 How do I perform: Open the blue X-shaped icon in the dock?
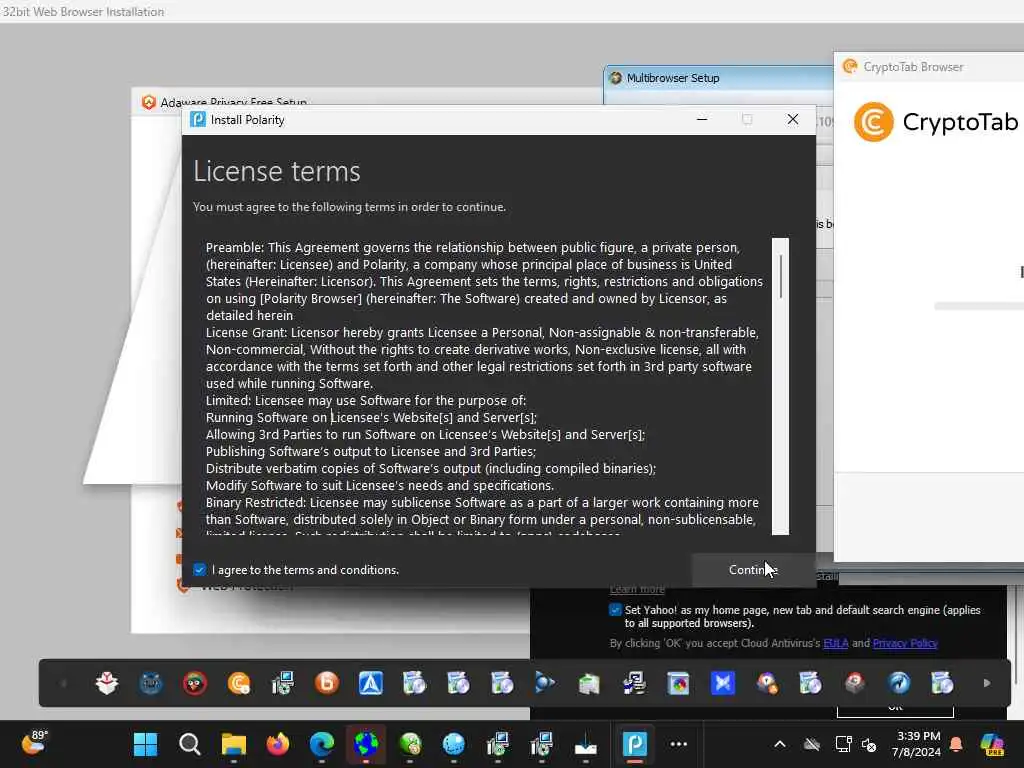tap(722, 683)
